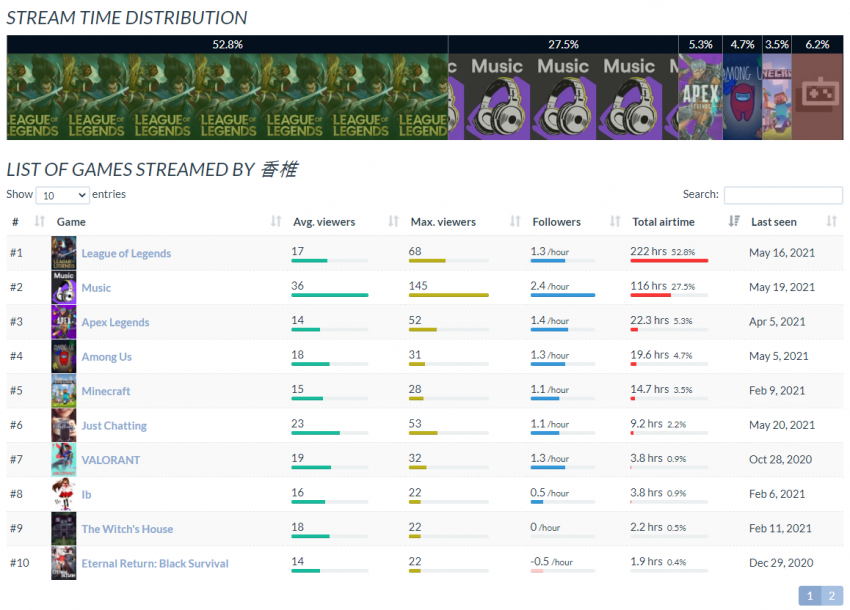The width and height of the screenshot is (850, 610).
Task: Click Music 27.5% distribution segment
Action: click(x=563, y=88)
